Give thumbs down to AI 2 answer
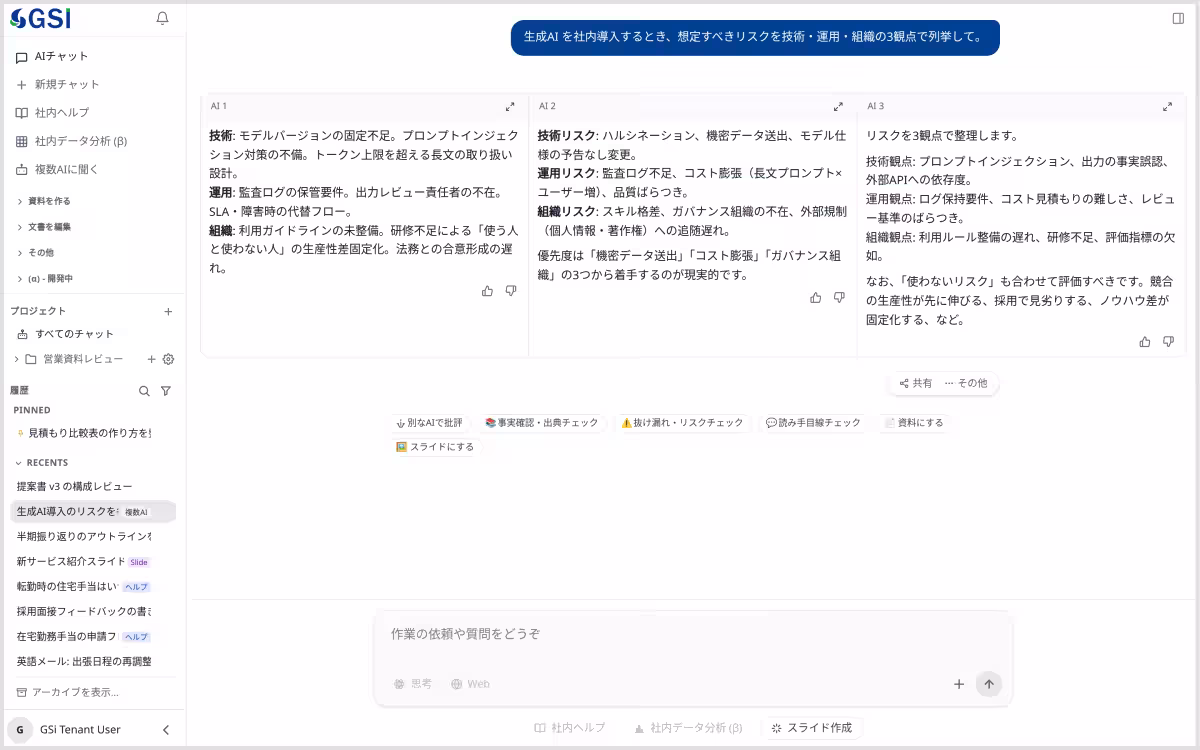 [839, 298]
